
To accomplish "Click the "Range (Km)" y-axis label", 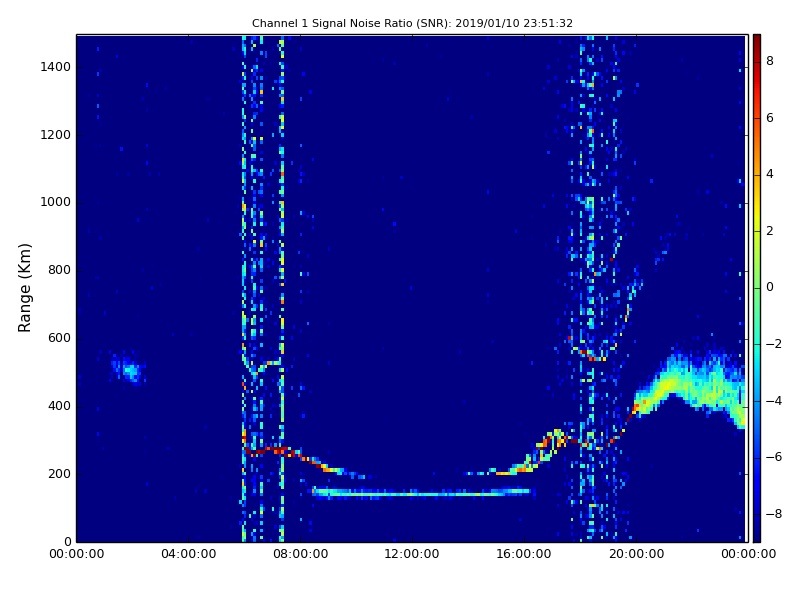I will 24,288.
